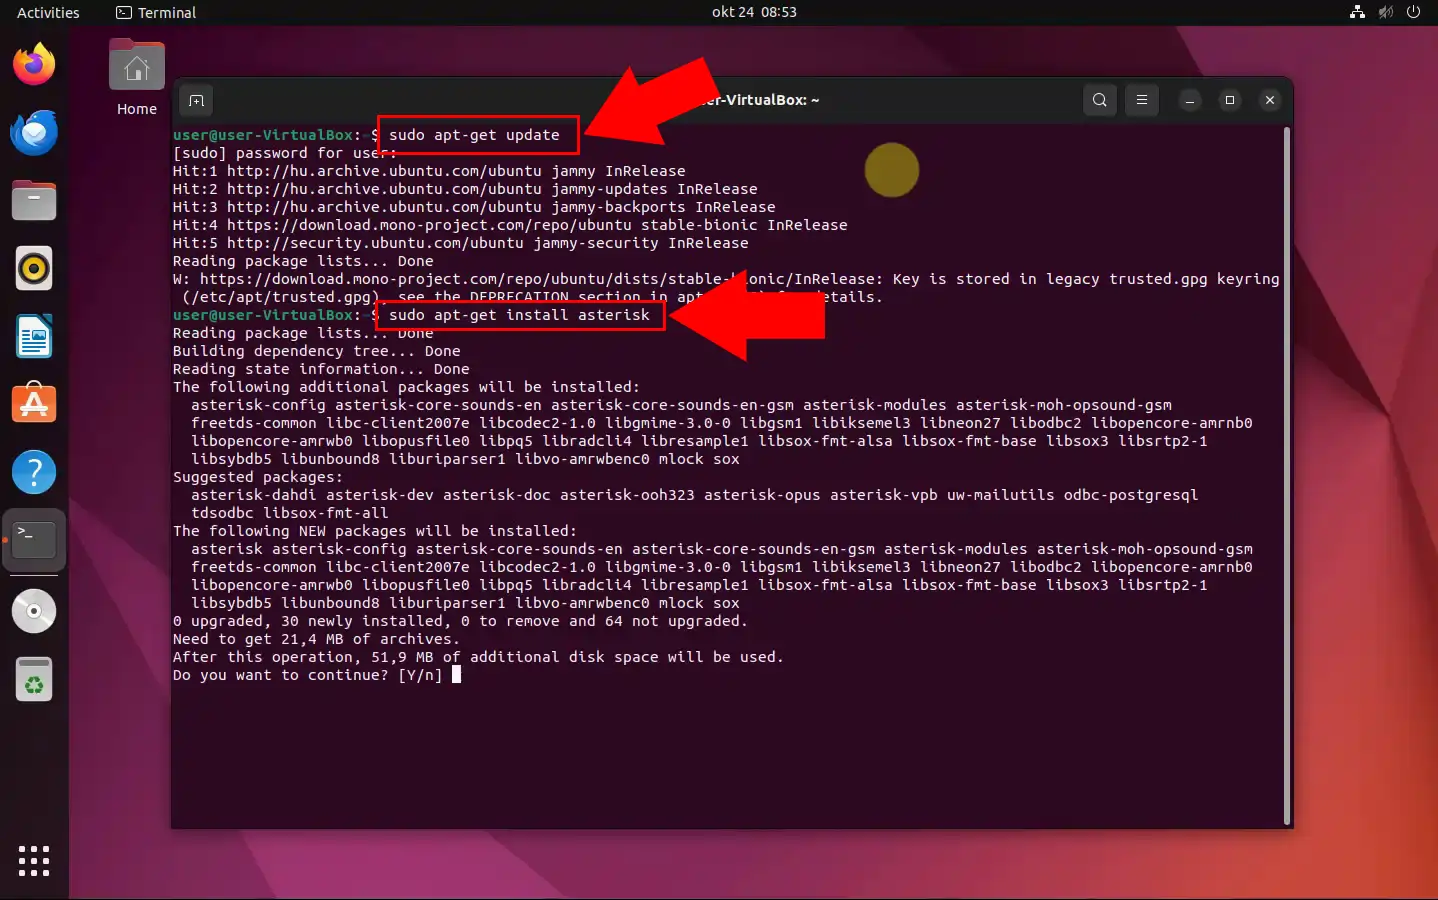1438x900 pixels.
Task: Open a new terminal tab
Action: pos(196,100)
